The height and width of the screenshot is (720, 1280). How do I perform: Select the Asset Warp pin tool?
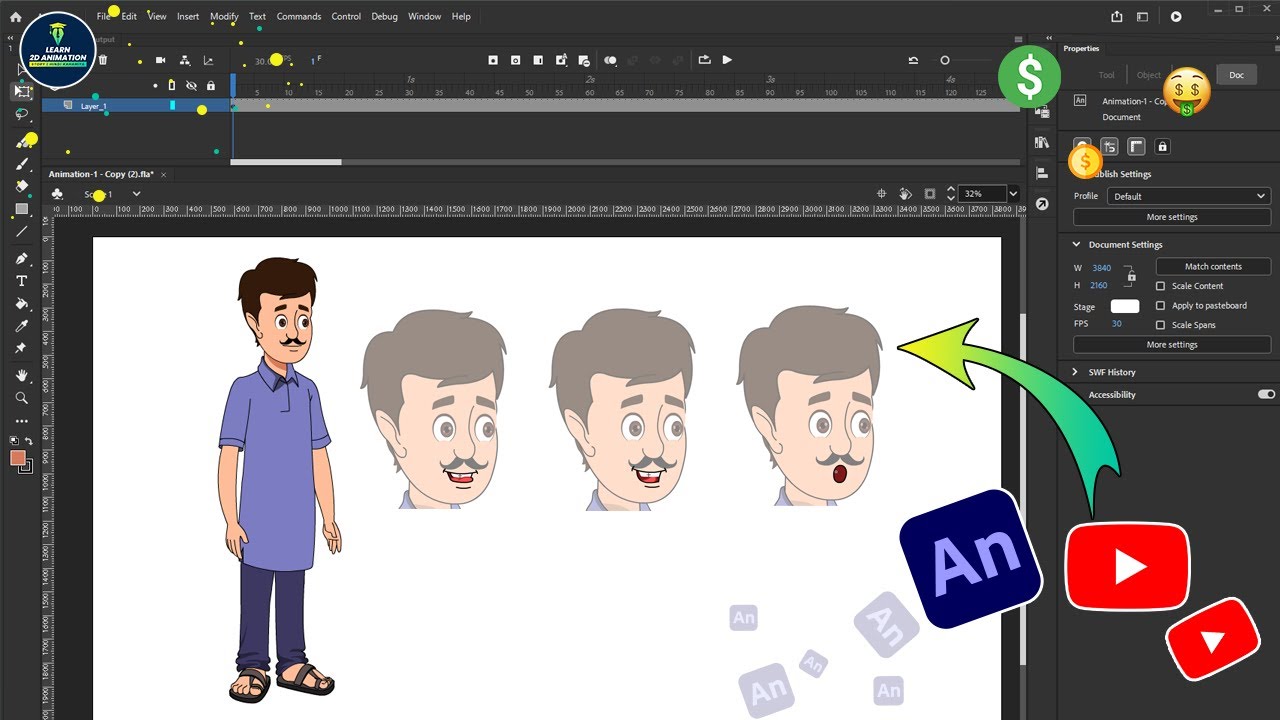pyautogui.click(x=22, y=348)
